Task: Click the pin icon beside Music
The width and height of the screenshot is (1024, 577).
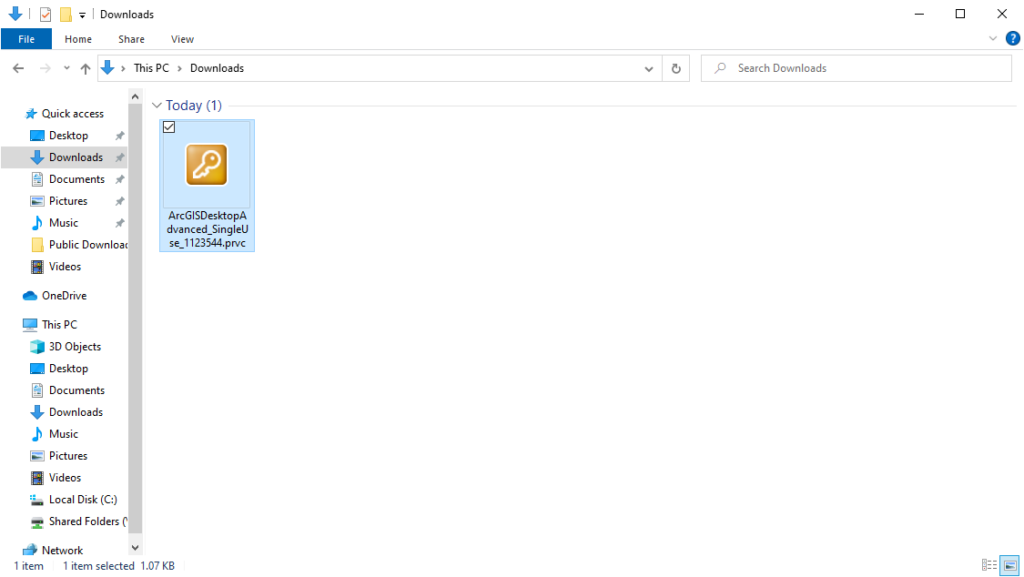Action: coord(120,223)
